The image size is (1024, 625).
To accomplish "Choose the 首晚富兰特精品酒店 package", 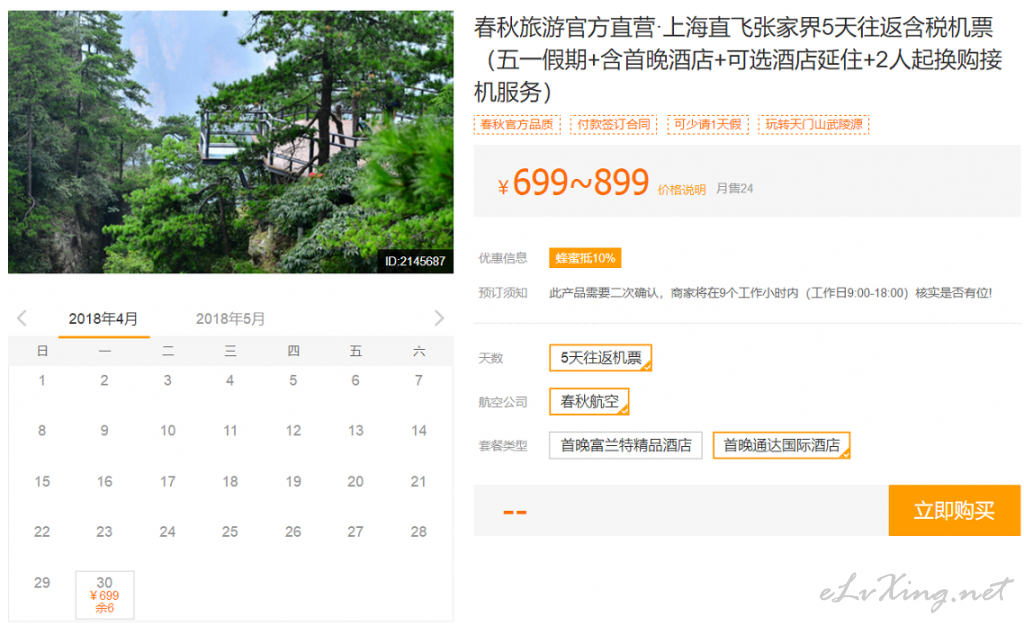I will (x=626, y=445).
